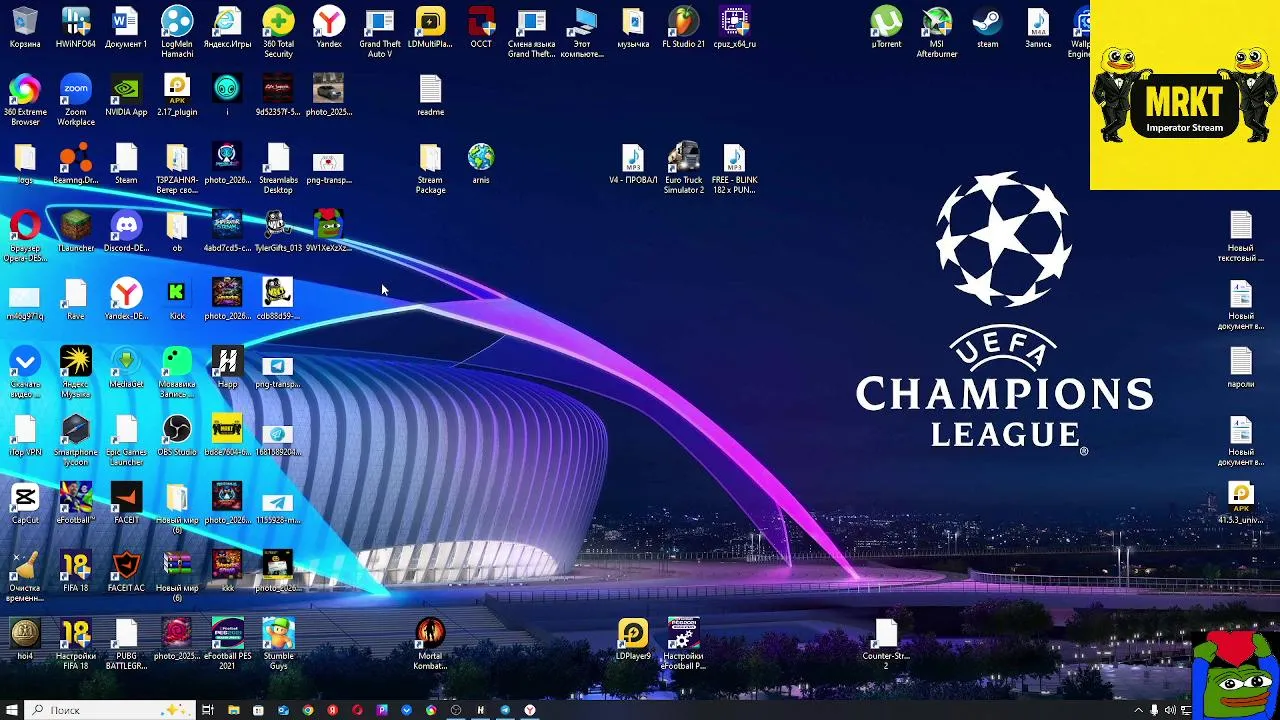Open Документ 1 Word file
The width and height of the screenshot is (1280, 720).
pyautogui.click(x=126, y=28)
